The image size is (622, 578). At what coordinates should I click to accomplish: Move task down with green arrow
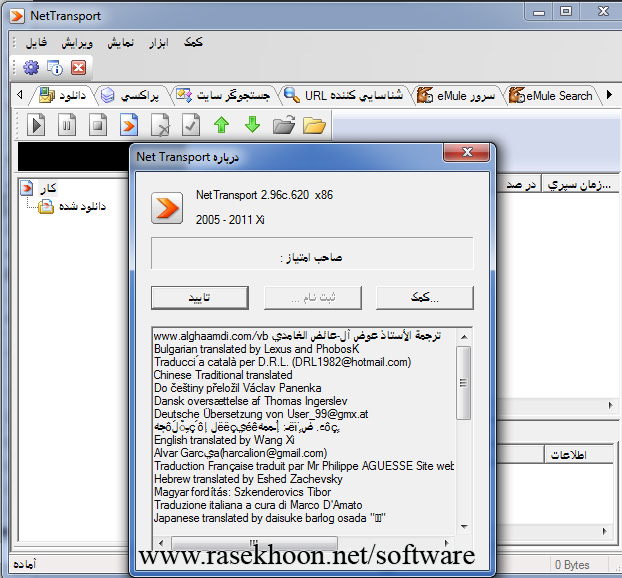pyautogui.click(x=253, y=125)
